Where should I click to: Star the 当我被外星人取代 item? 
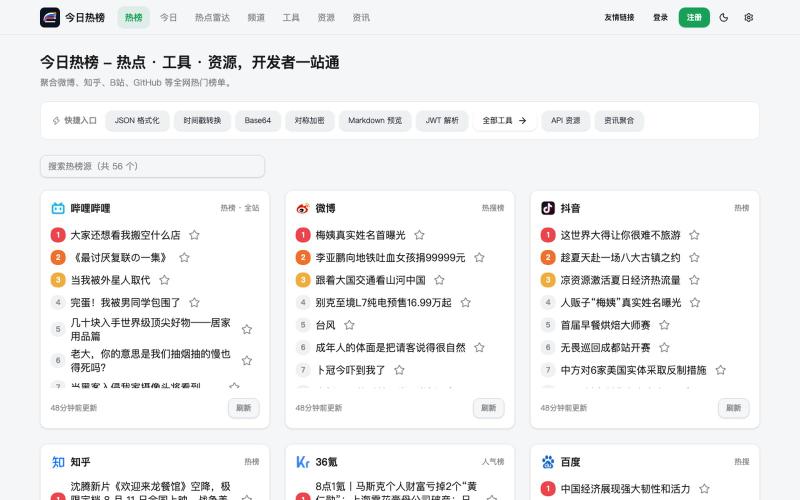(164, 280)
